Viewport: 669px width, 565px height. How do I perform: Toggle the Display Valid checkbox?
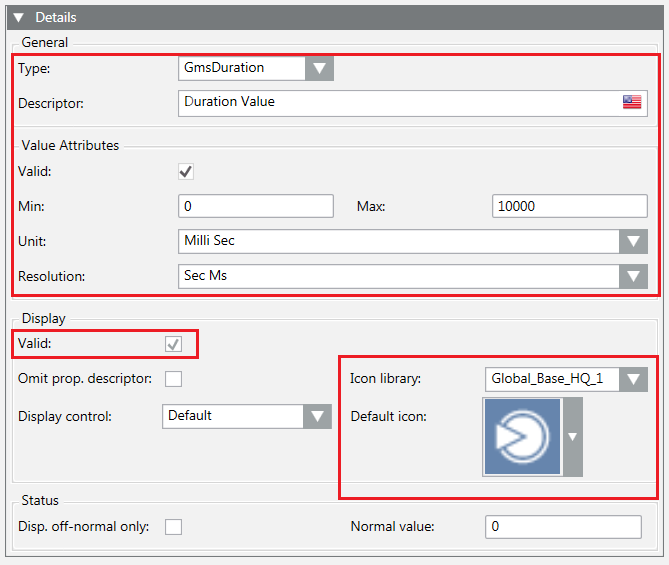pyautogui.click(x=174, y=344)
